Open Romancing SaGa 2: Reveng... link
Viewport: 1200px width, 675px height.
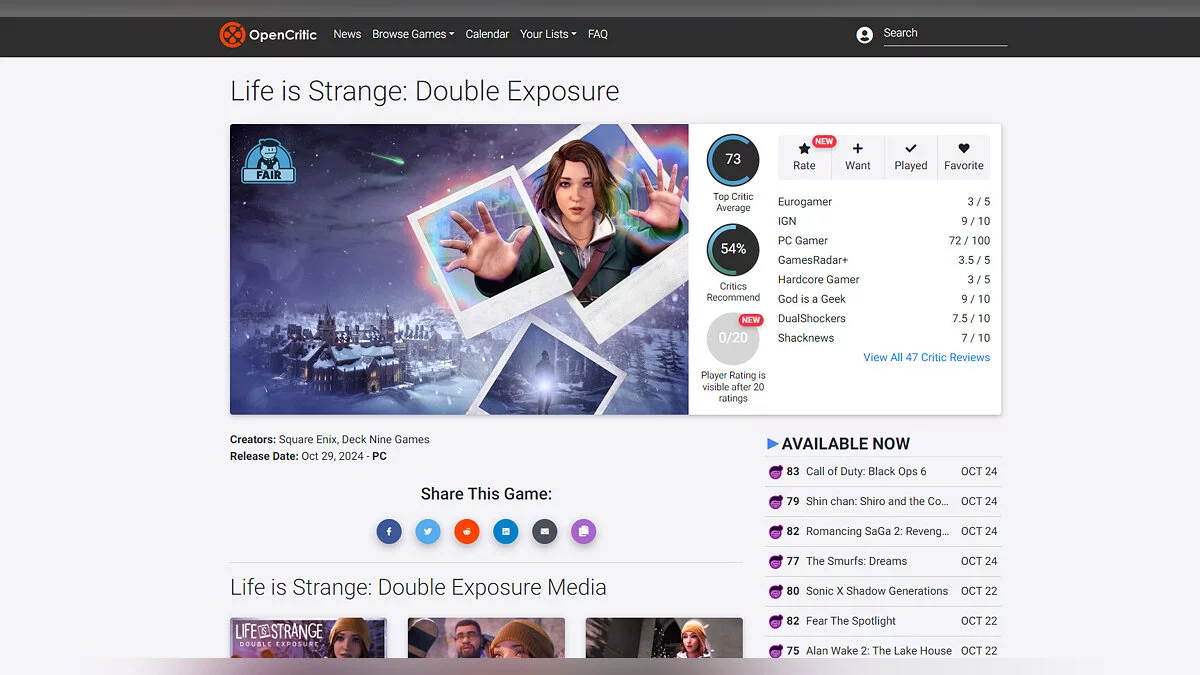click(x=877, y=531)
